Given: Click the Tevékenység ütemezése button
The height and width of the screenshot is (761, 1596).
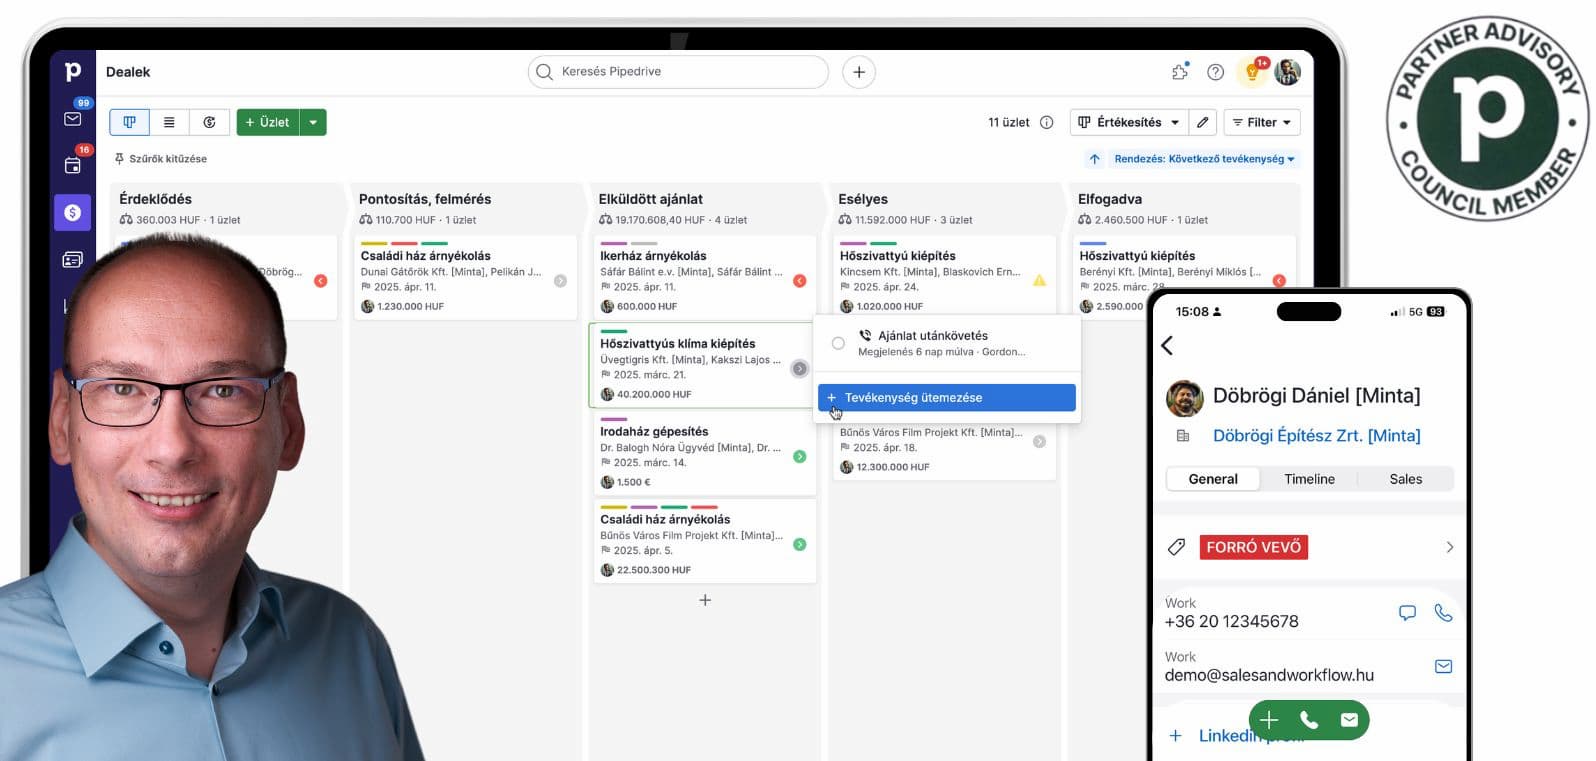Looking at the screenshot, I should tap(947, 397).
